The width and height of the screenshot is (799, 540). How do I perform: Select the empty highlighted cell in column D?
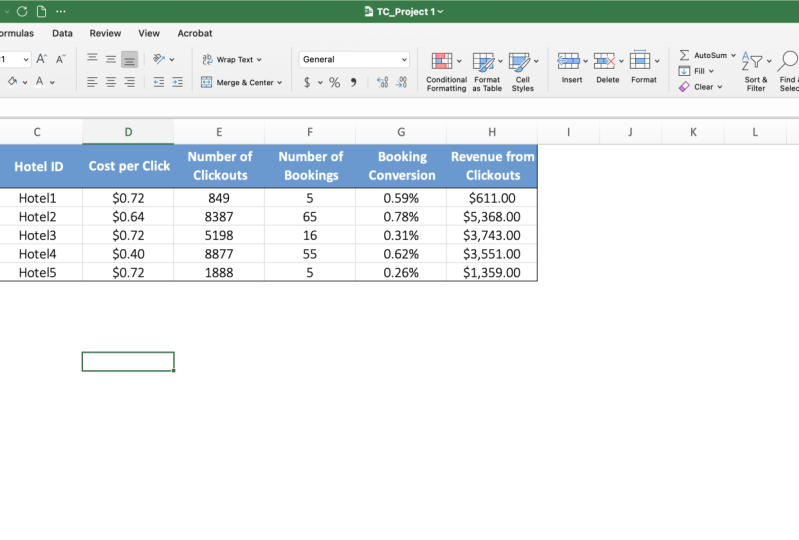point(128,361)
